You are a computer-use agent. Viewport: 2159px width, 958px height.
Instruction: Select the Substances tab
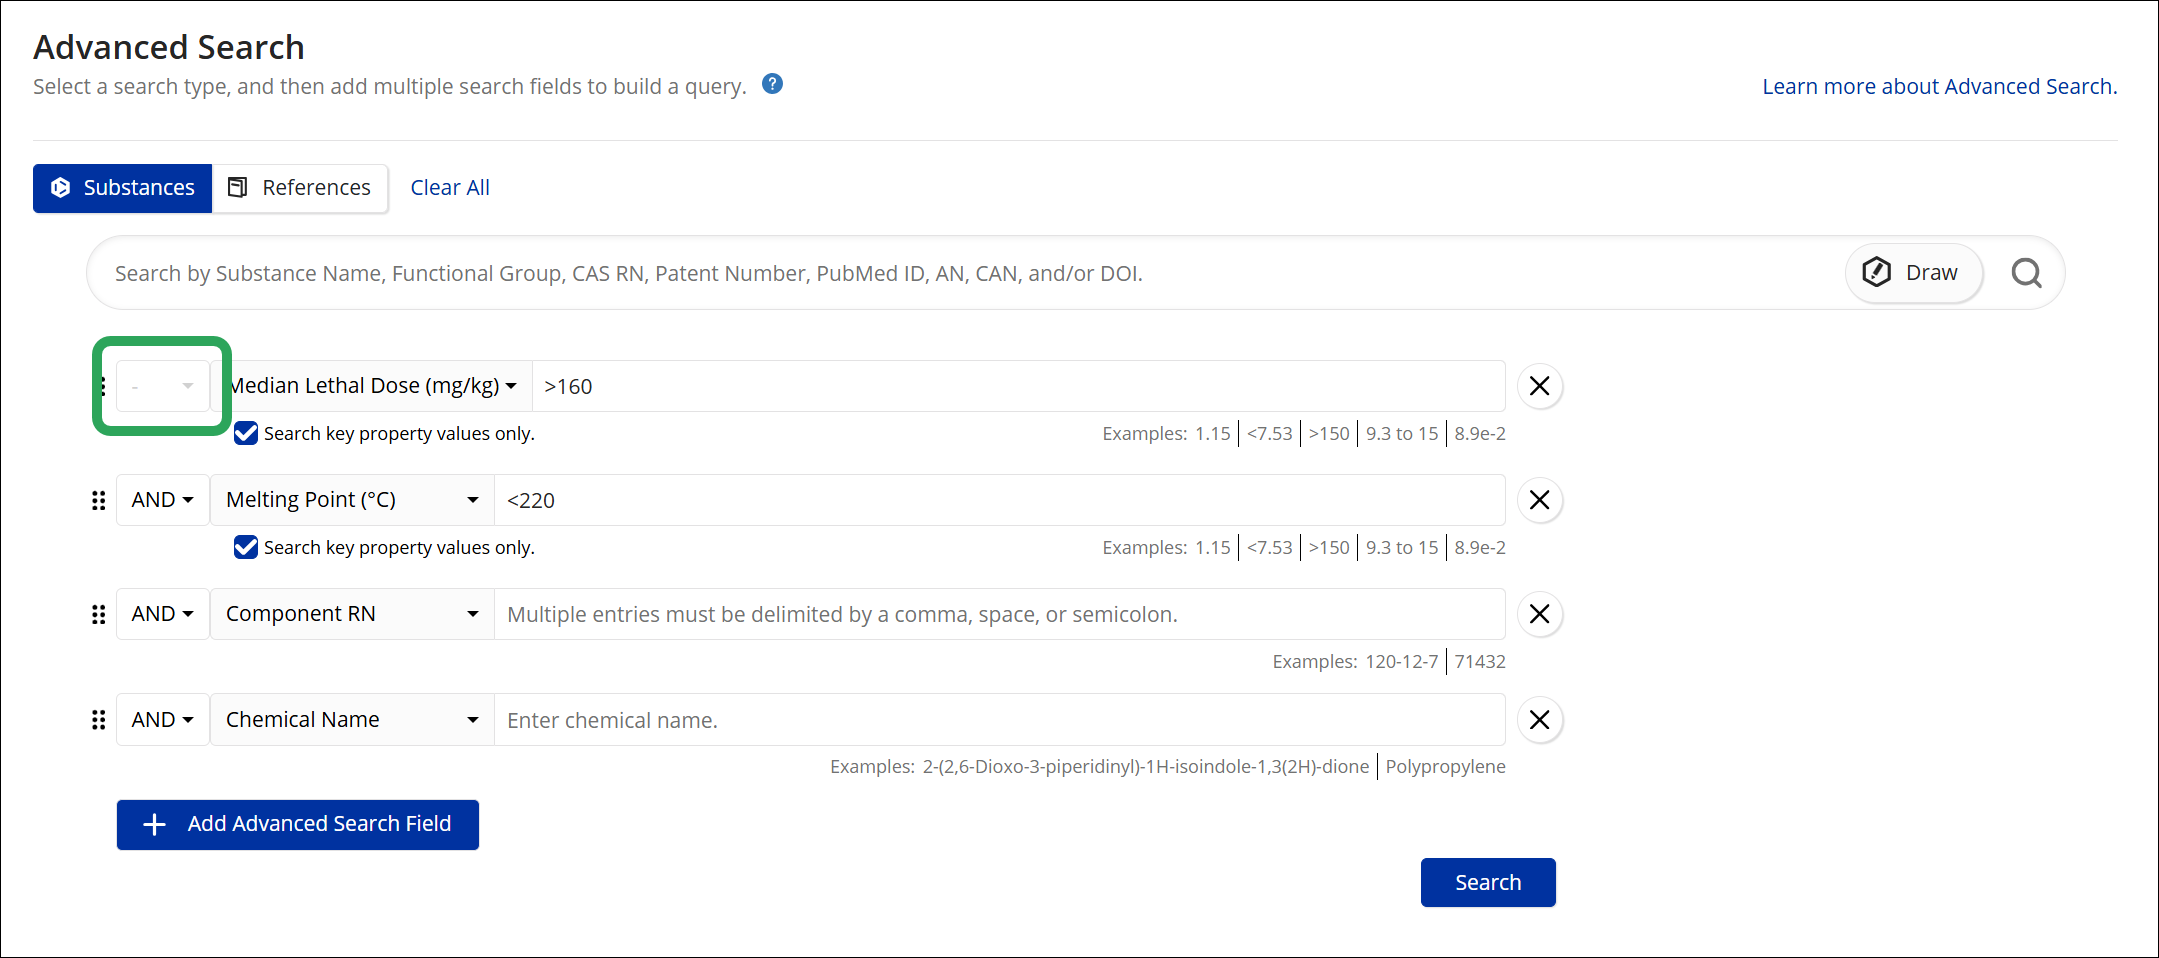pos(122,188)
